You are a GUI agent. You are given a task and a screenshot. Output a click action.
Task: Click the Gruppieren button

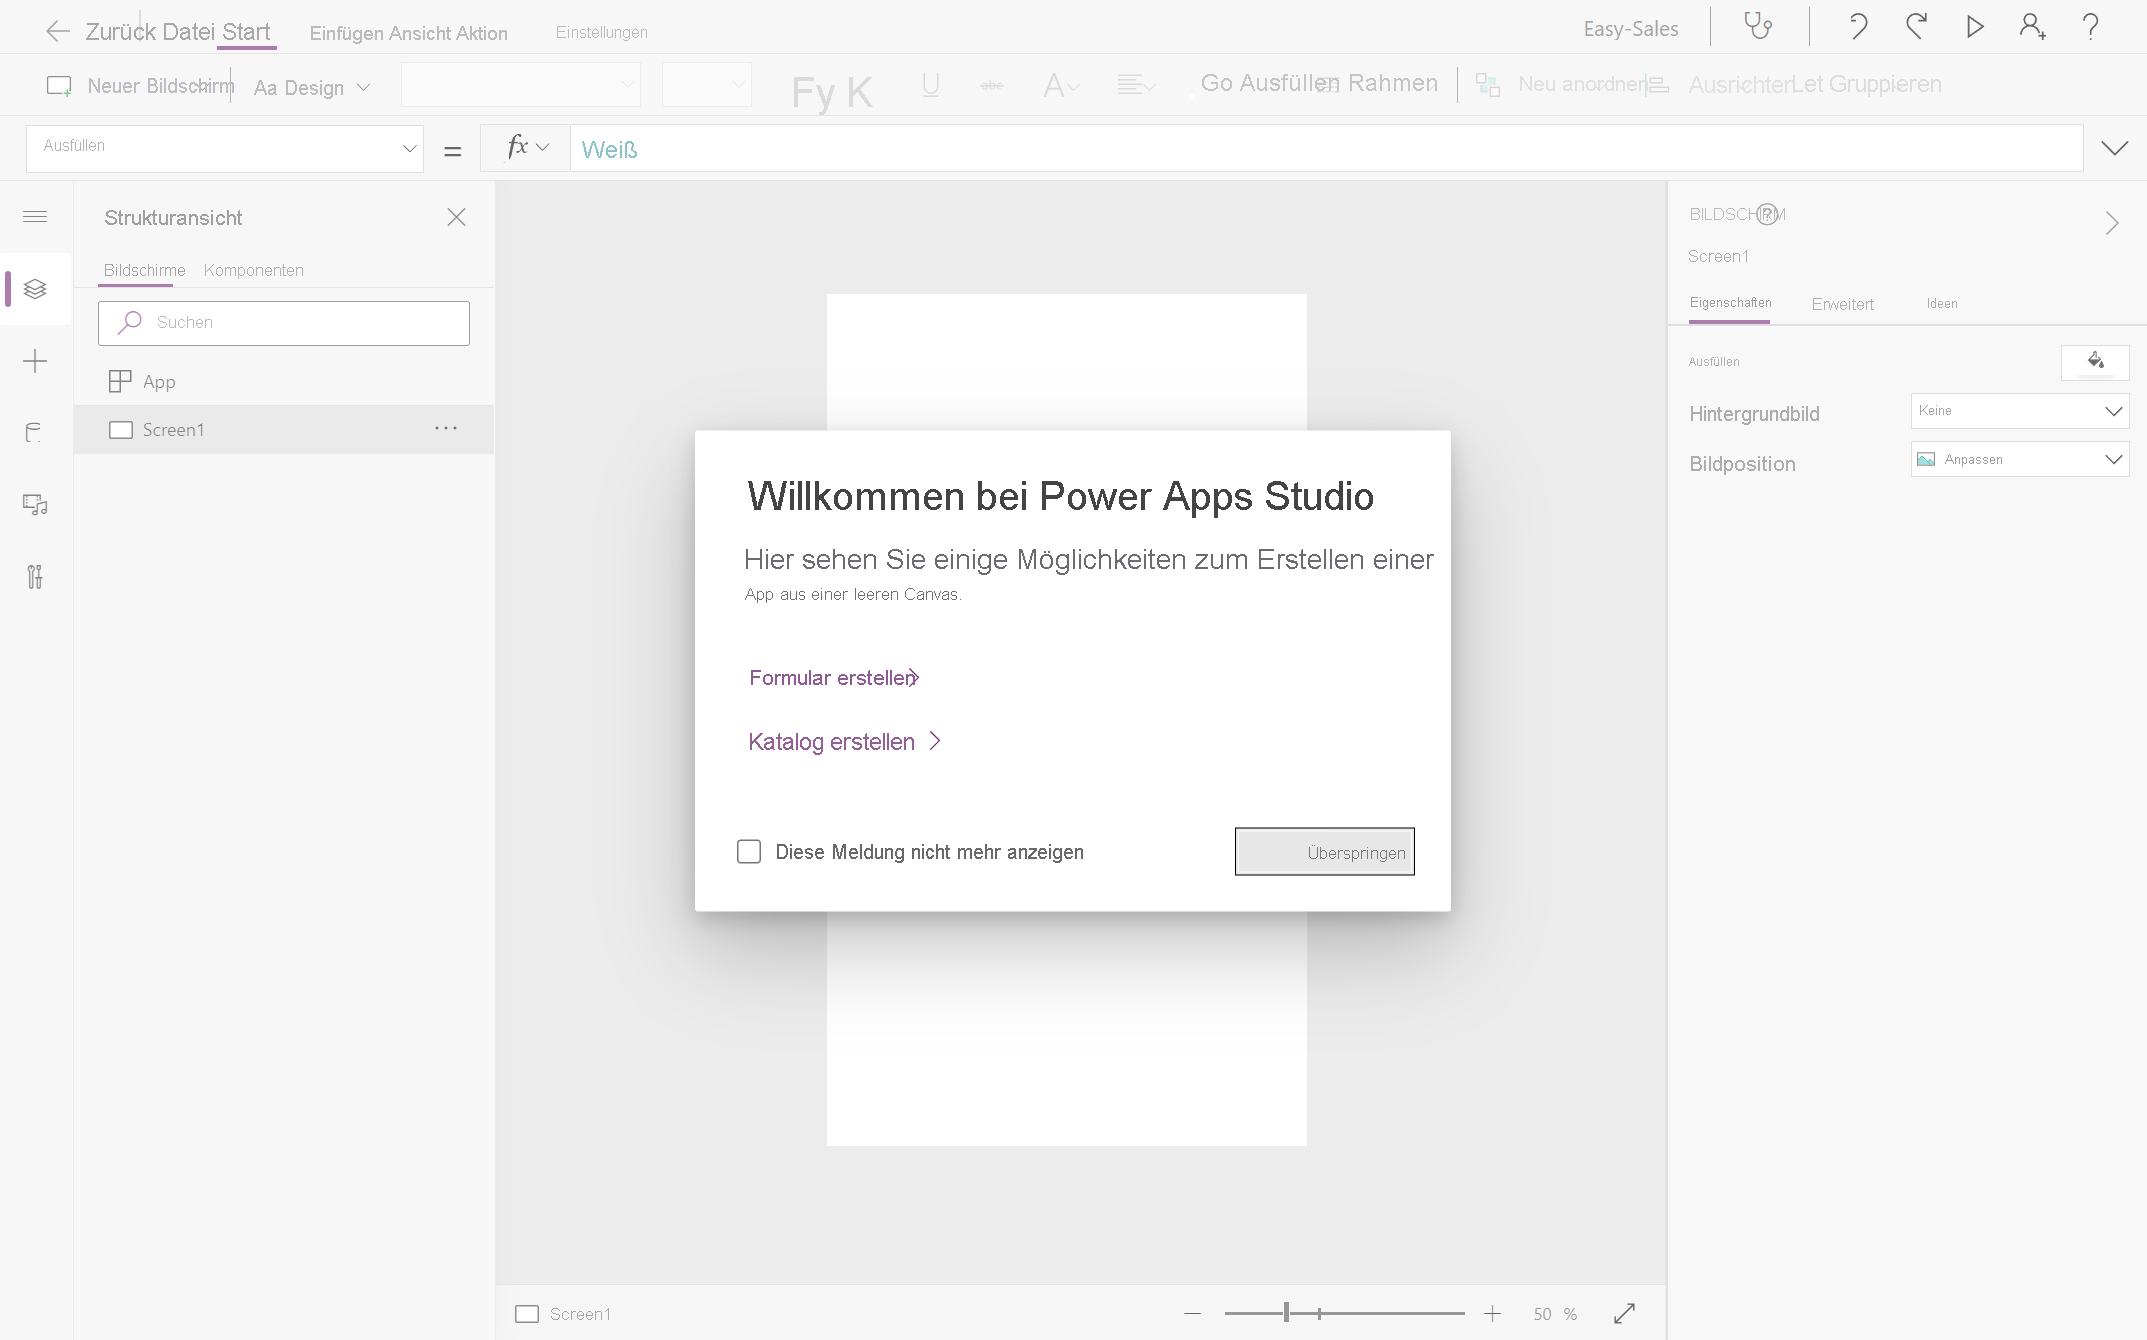(1885, 84)
